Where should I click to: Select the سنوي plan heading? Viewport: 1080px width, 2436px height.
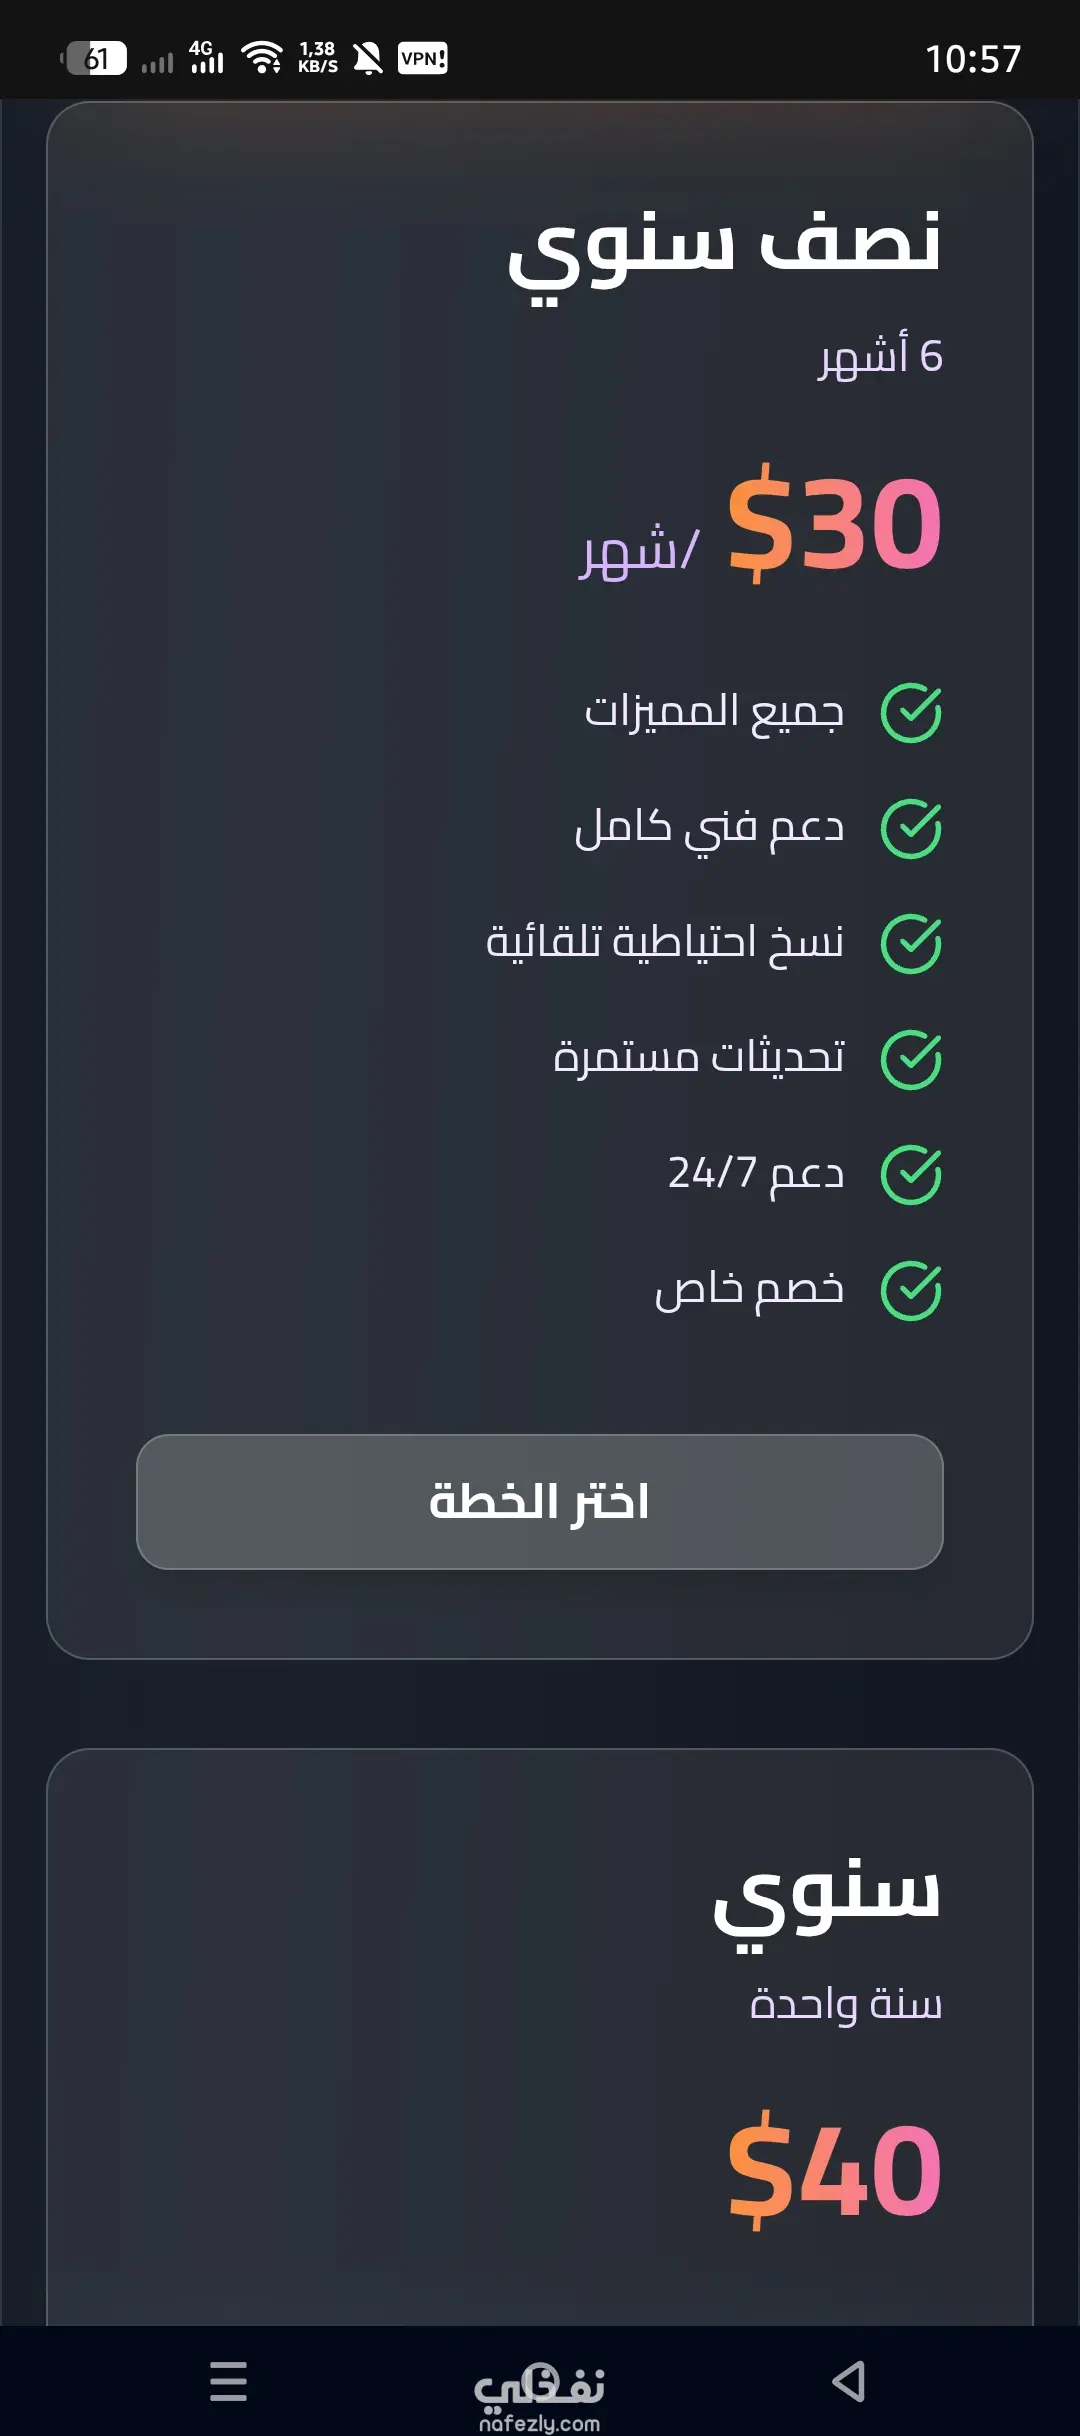pyautogui.click(x=826, y=1894)
